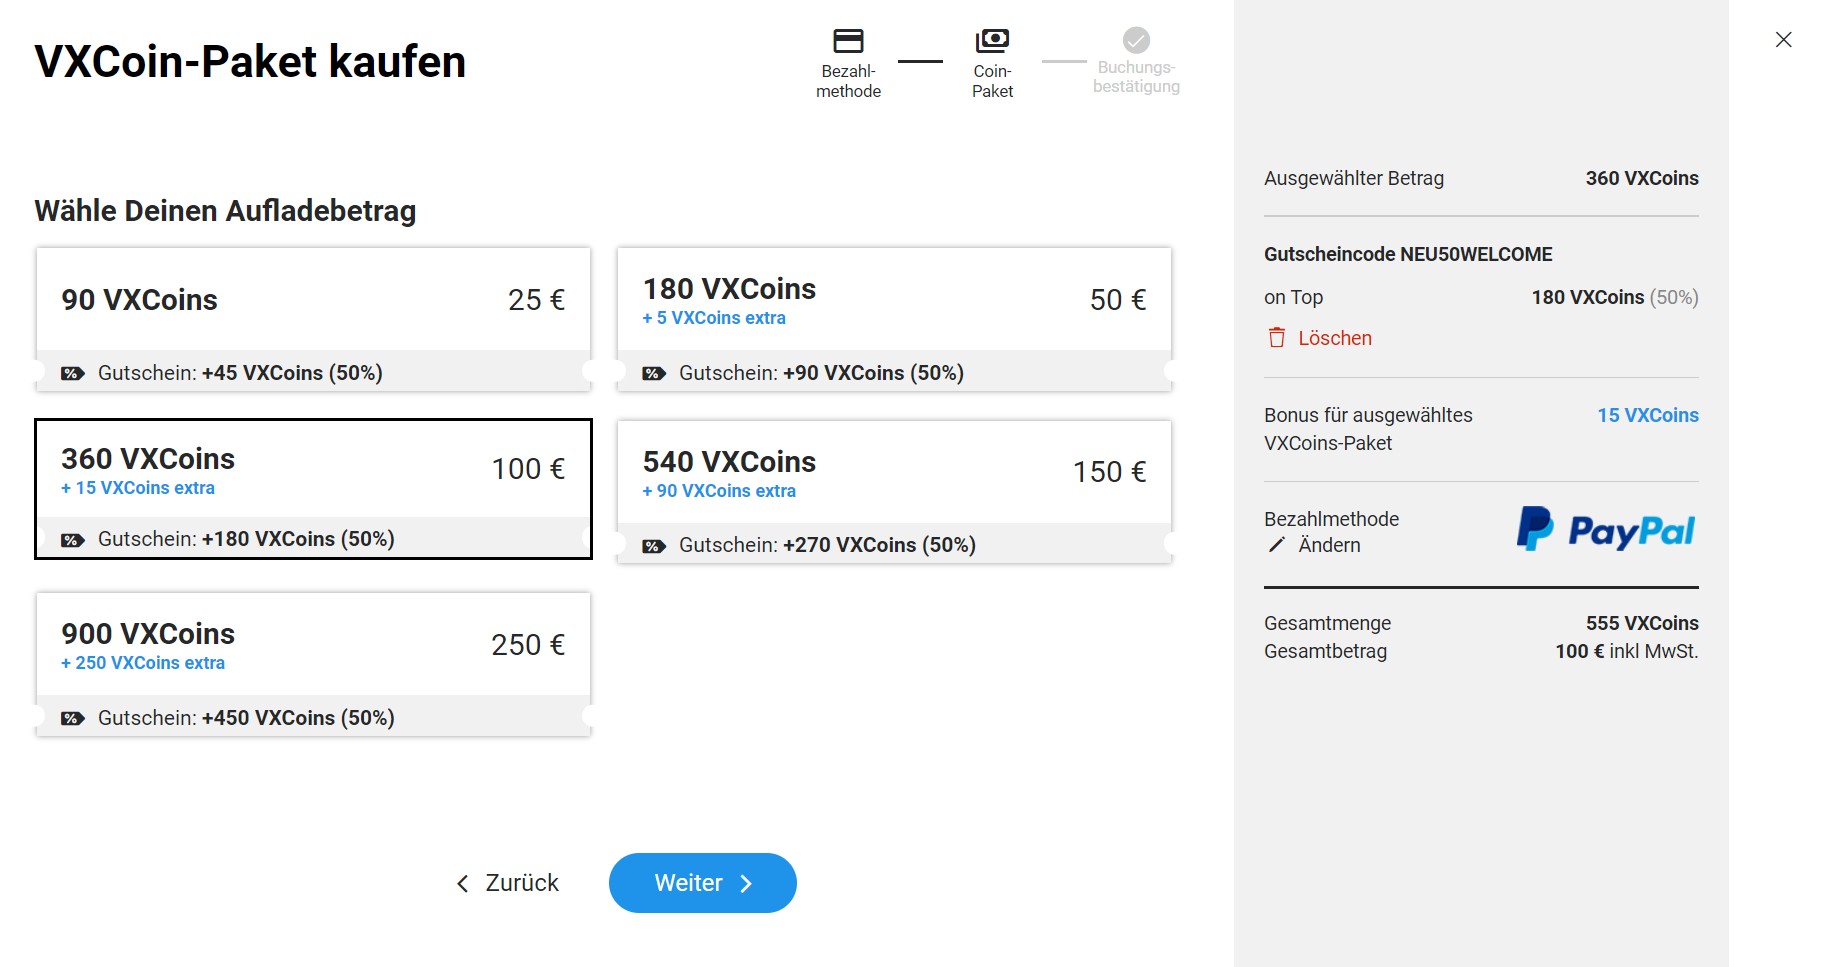Screen dimensions: 1836x967
Task: Click the back chevron beside Zurück
Action: (462, 883)
